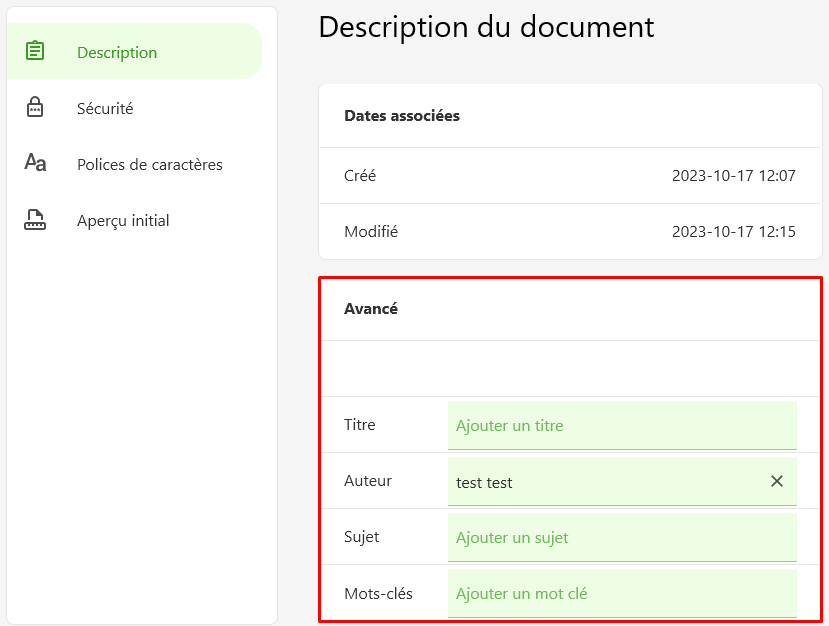Image resolution: width=829 pixels, height=626 pixels.
Task: Click into the Auteur field containing test test
Action: pyautogui.click(x=608, y=482)
